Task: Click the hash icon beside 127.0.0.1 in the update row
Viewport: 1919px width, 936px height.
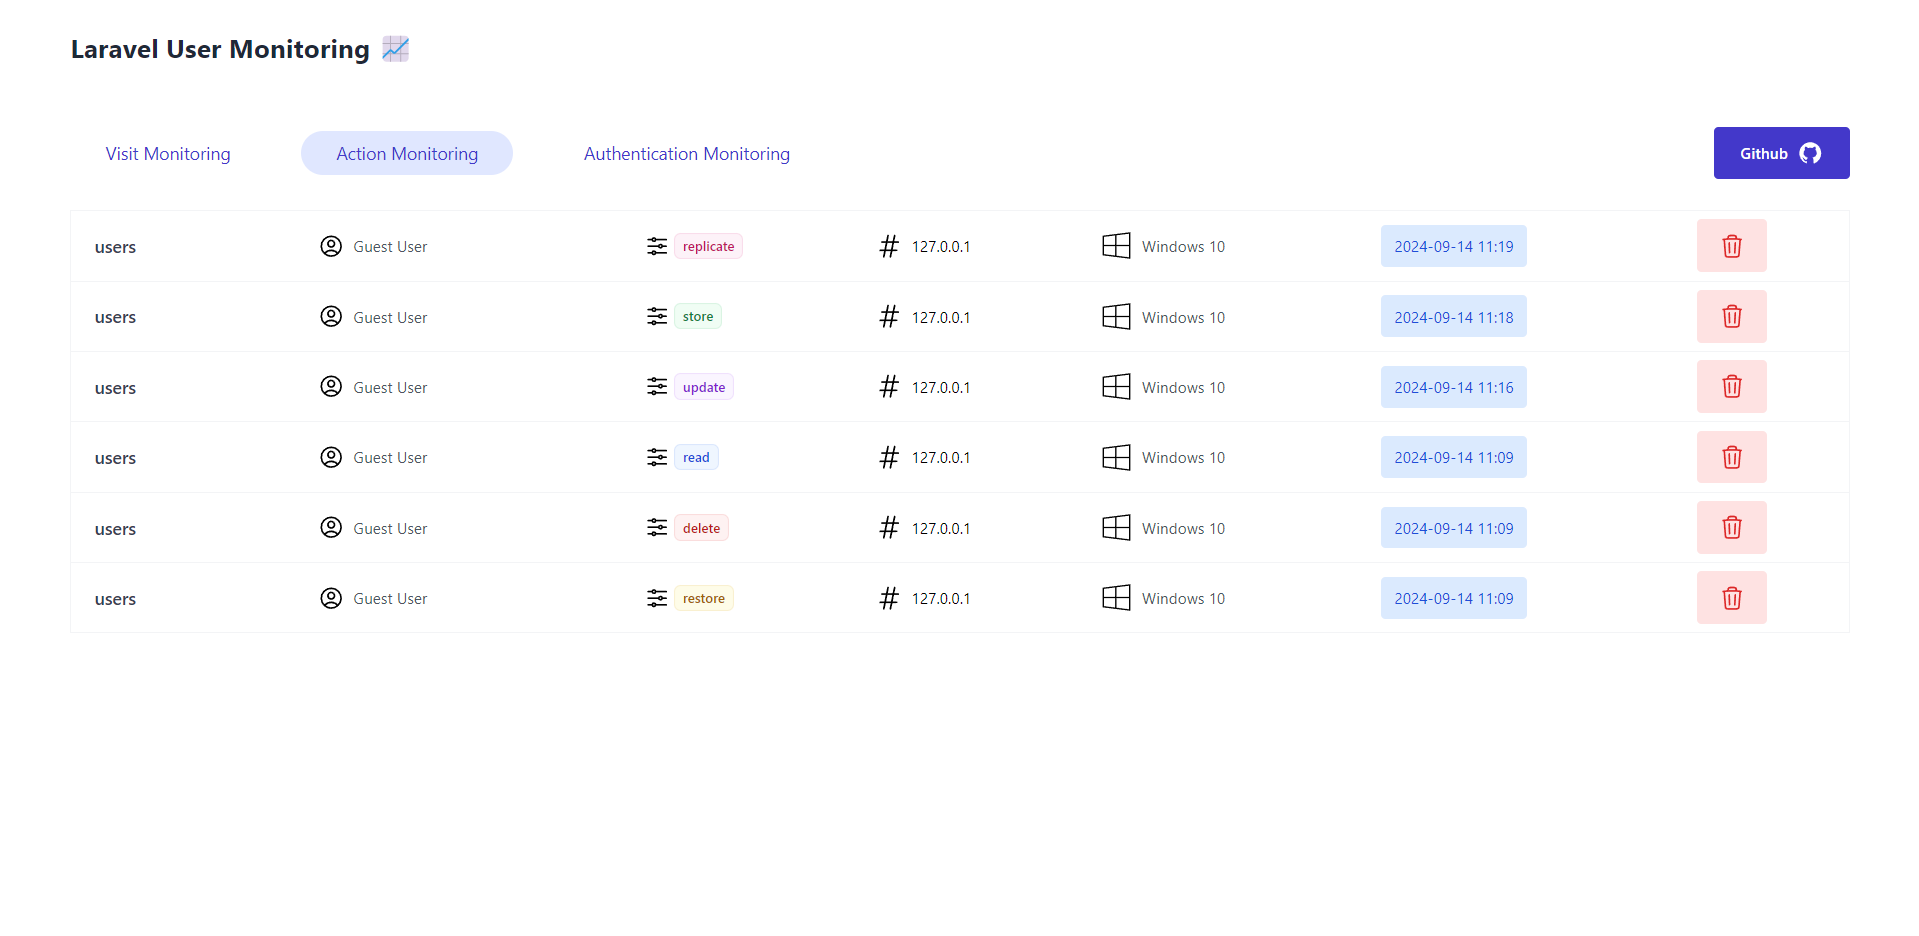Action: click(x=889, y=387)
